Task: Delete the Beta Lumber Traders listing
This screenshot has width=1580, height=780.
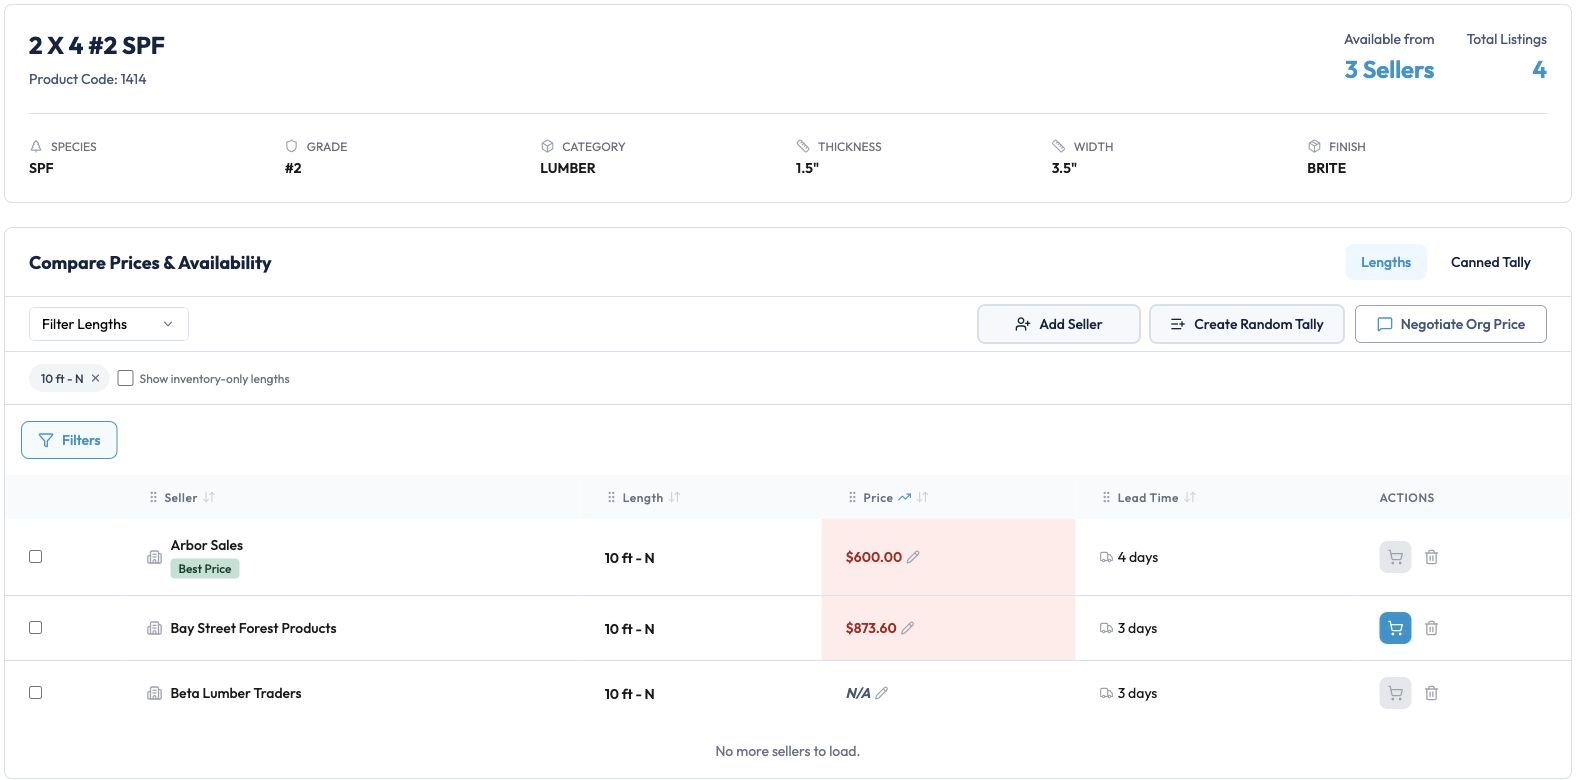Action: (1431, 693)
